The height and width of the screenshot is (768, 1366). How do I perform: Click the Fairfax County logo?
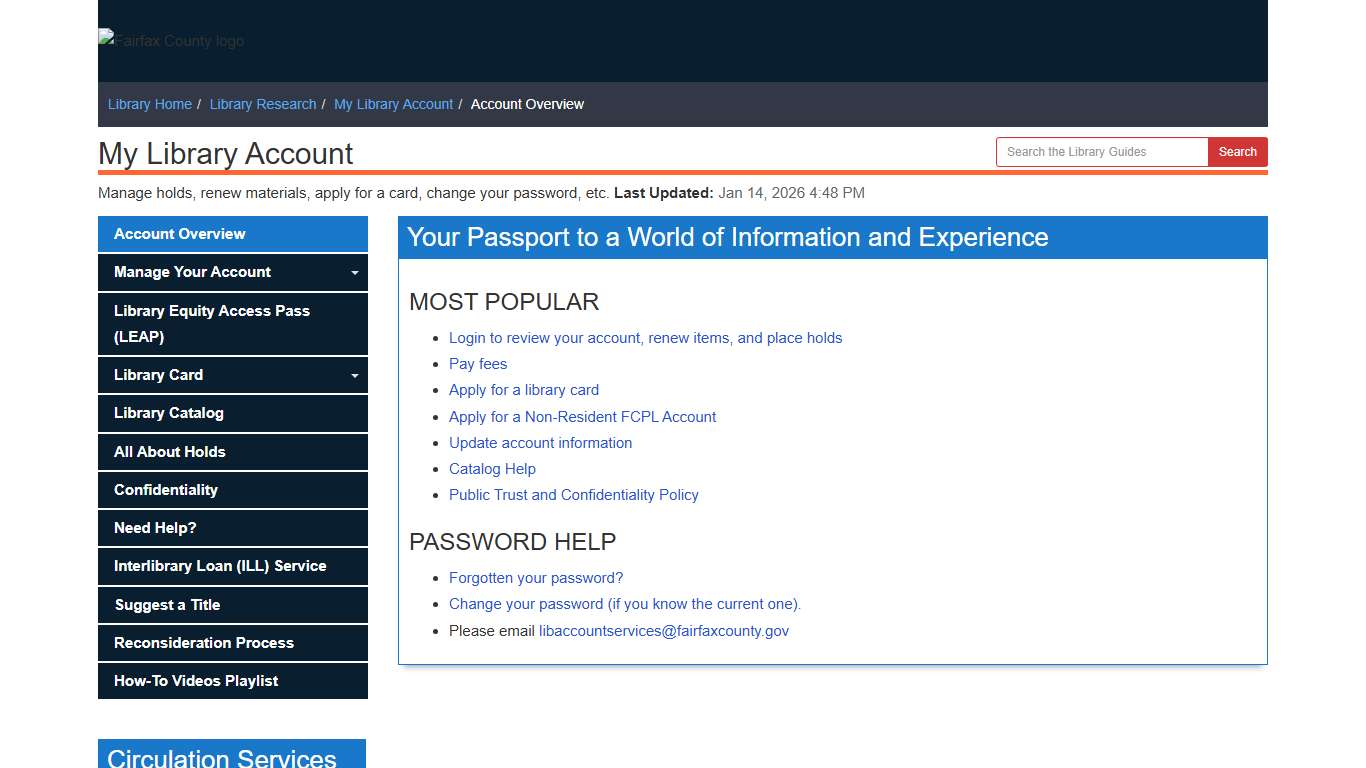click(x=170, y=41)
